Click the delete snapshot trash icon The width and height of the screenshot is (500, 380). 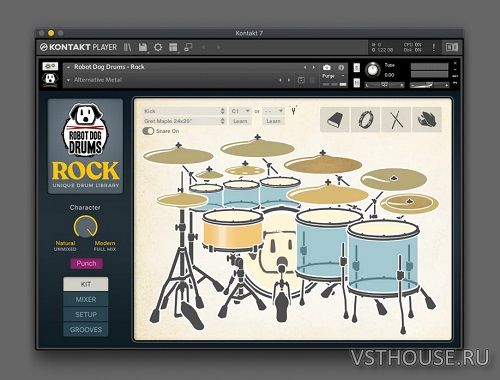tap(312, 80)
